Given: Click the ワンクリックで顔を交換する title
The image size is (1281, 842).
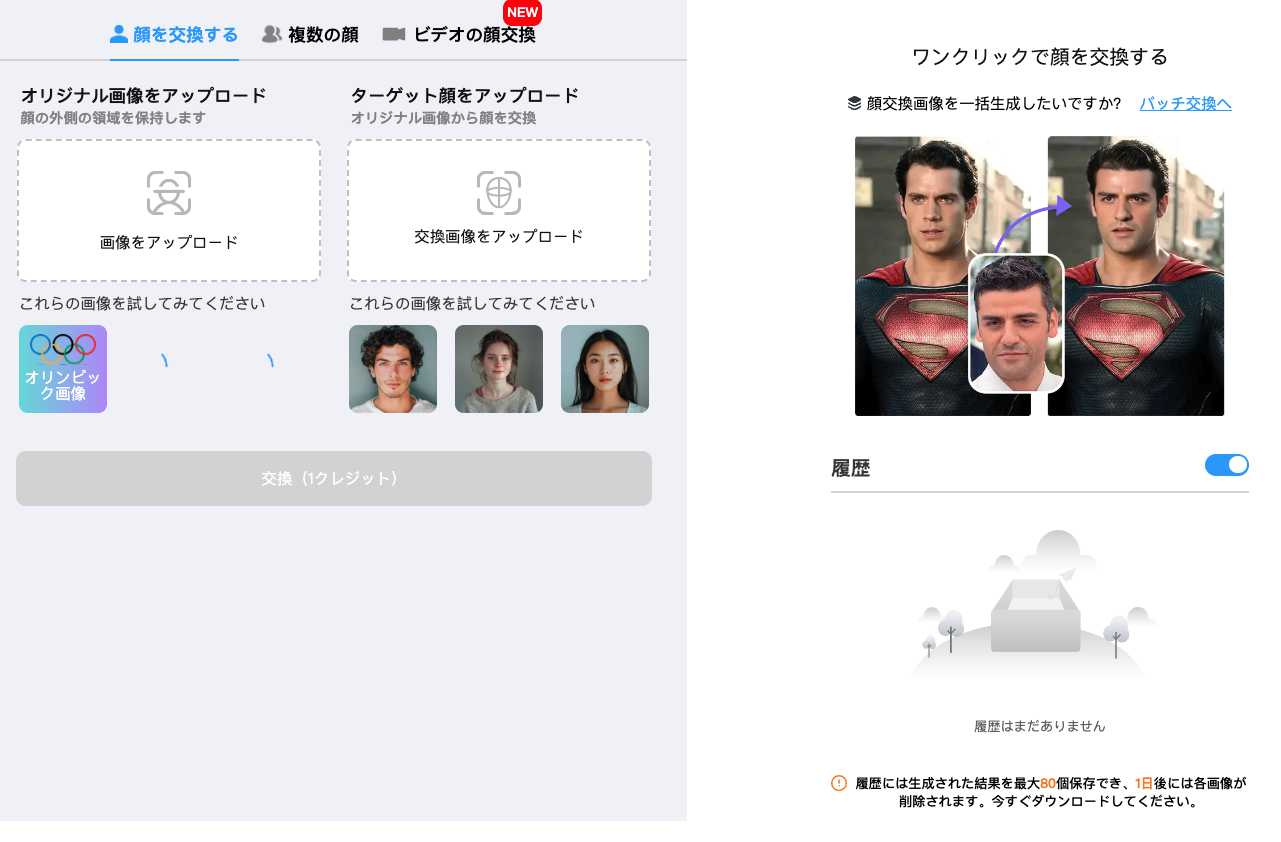Looking at the screenshot, I should 1040,57.
